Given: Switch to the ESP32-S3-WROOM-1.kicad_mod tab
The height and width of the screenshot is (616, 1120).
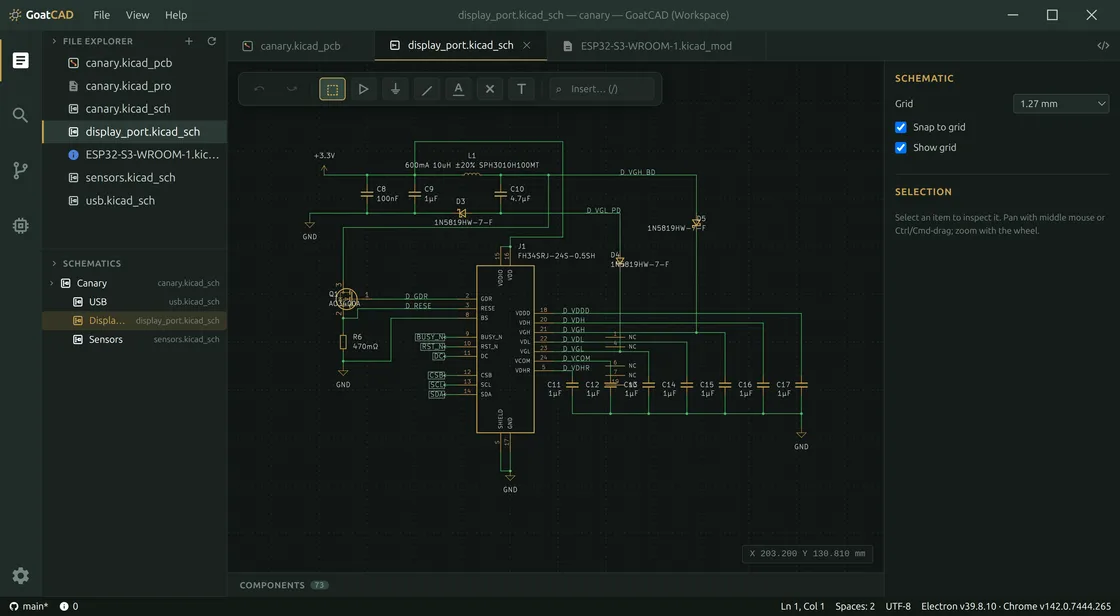Looking at the screenshot, I should 656,46.
